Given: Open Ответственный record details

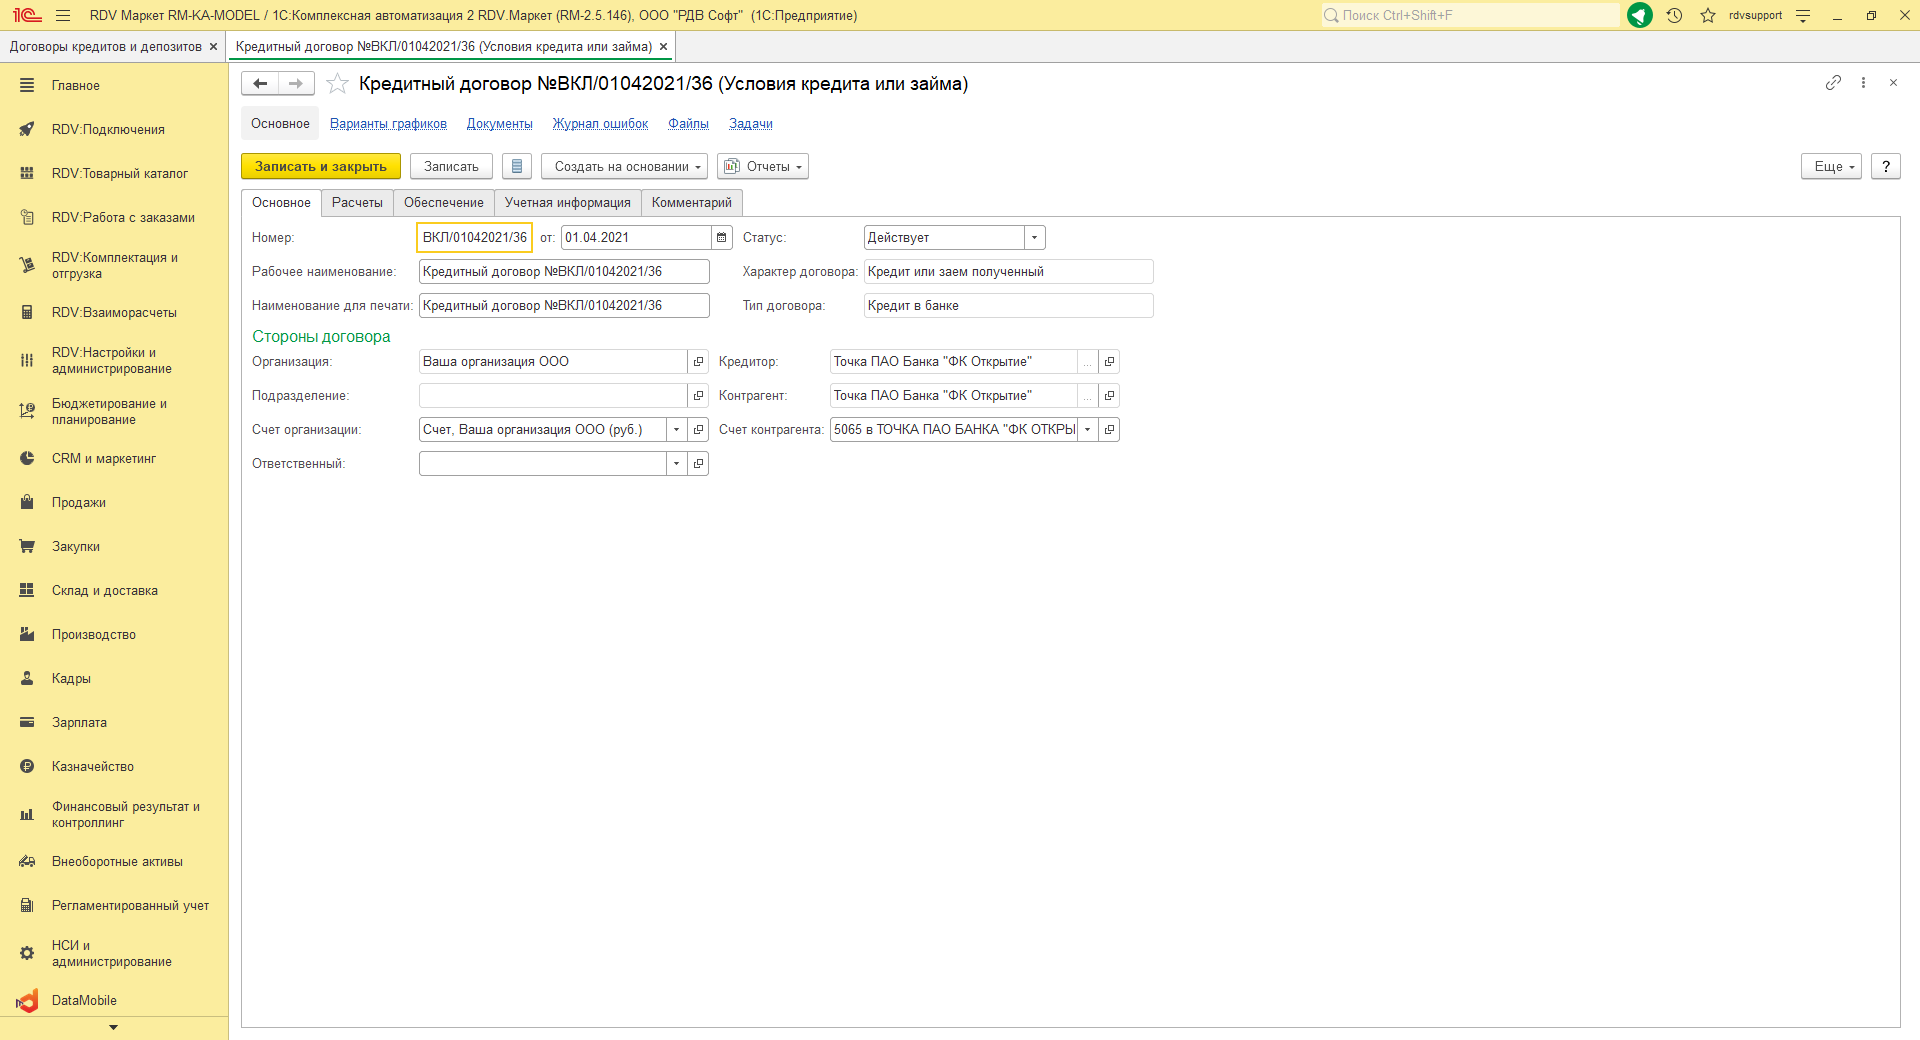Looking at the screenshot, I should (699, 463).
